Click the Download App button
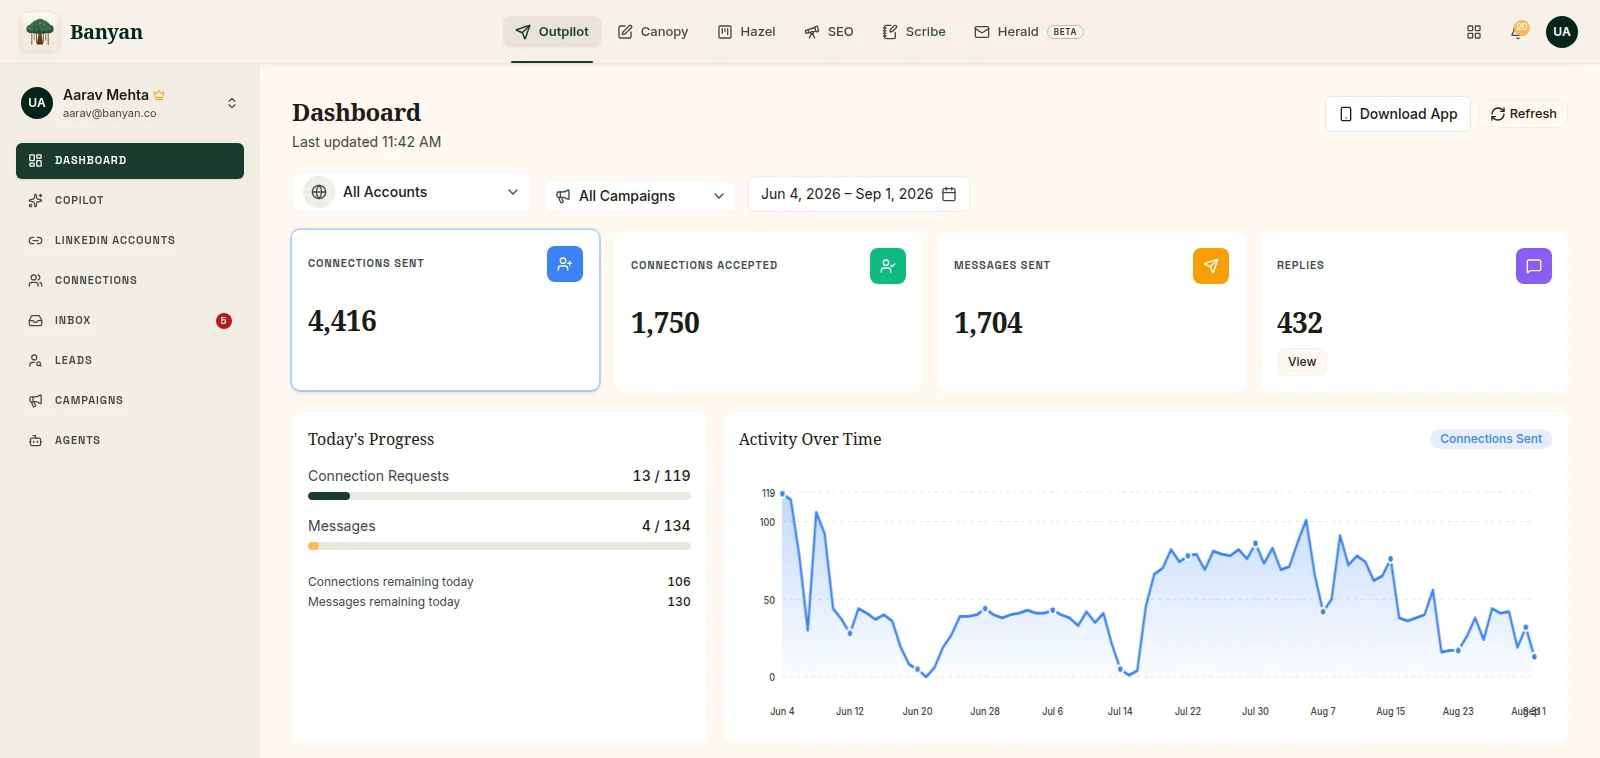The width and height of the screenshot is (1600, 758). pos(1398,114)
